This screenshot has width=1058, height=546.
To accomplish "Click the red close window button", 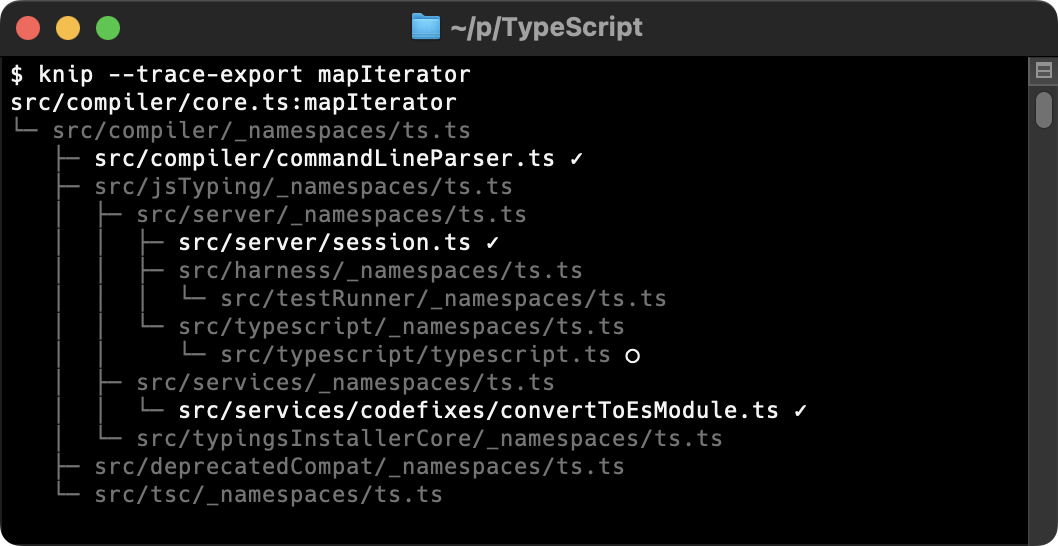I will pos(28,28).
